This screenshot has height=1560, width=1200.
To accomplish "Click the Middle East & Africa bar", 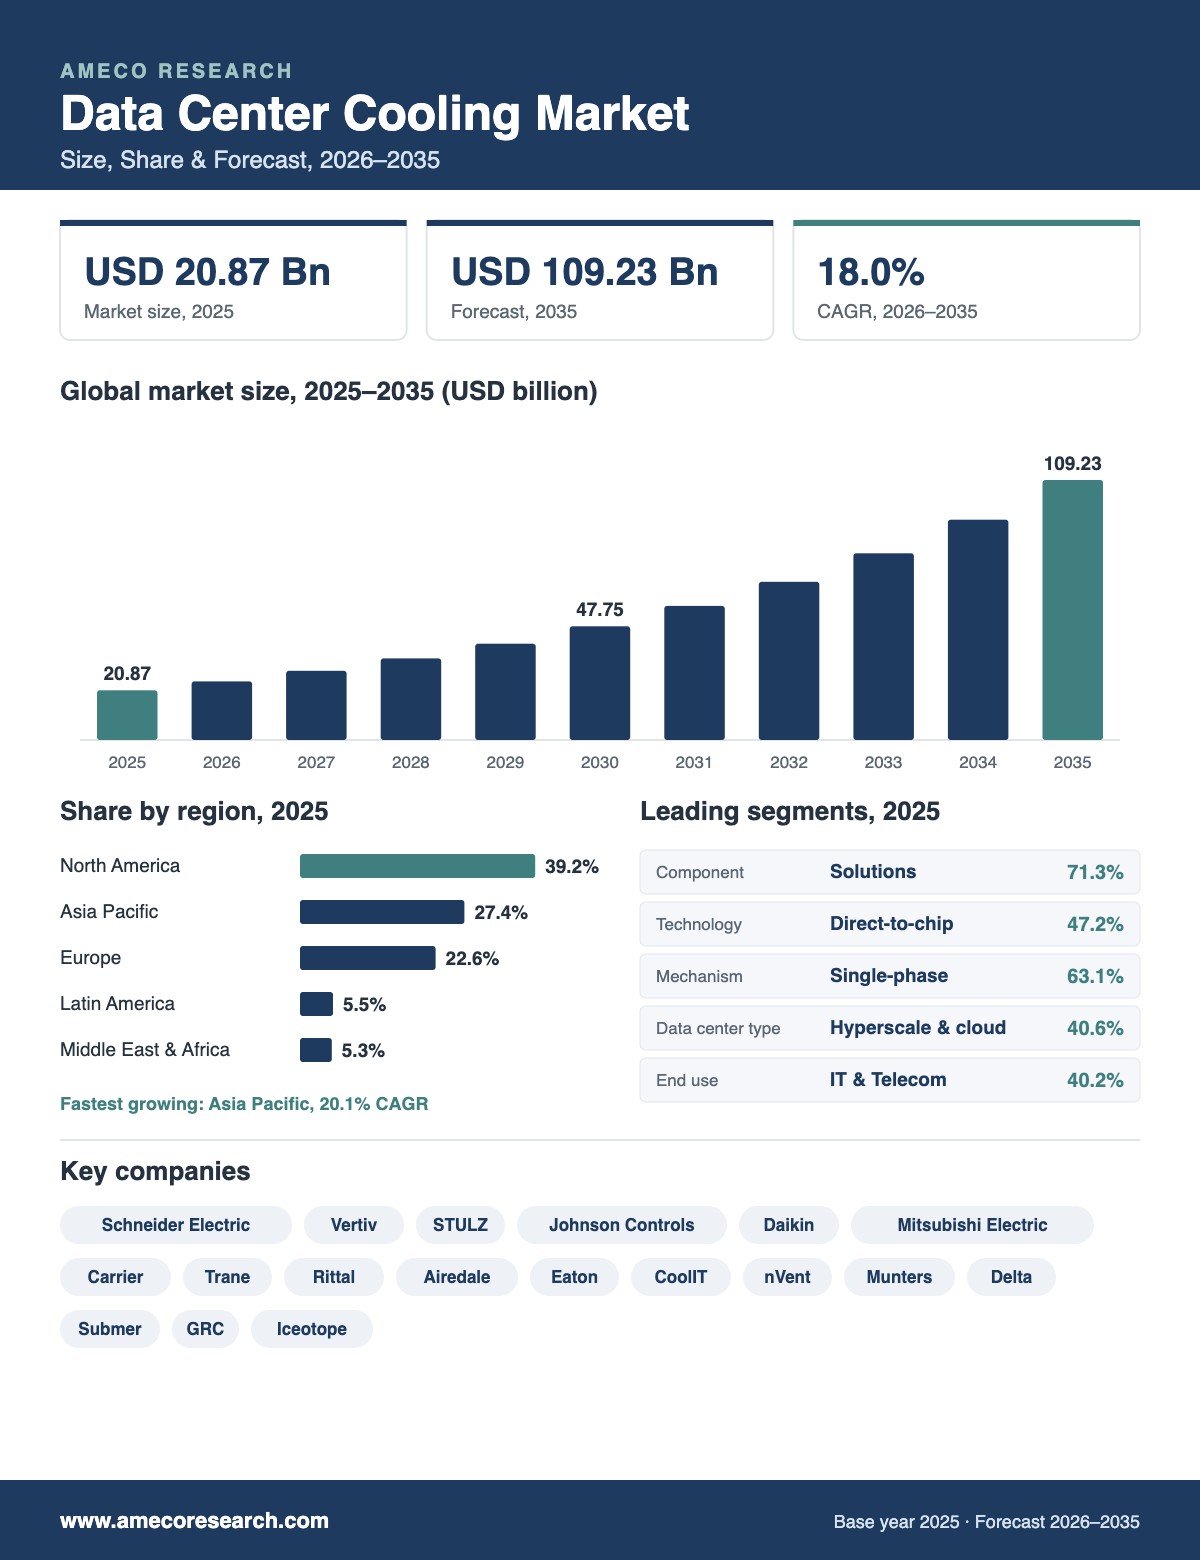I will point(316,1050).
